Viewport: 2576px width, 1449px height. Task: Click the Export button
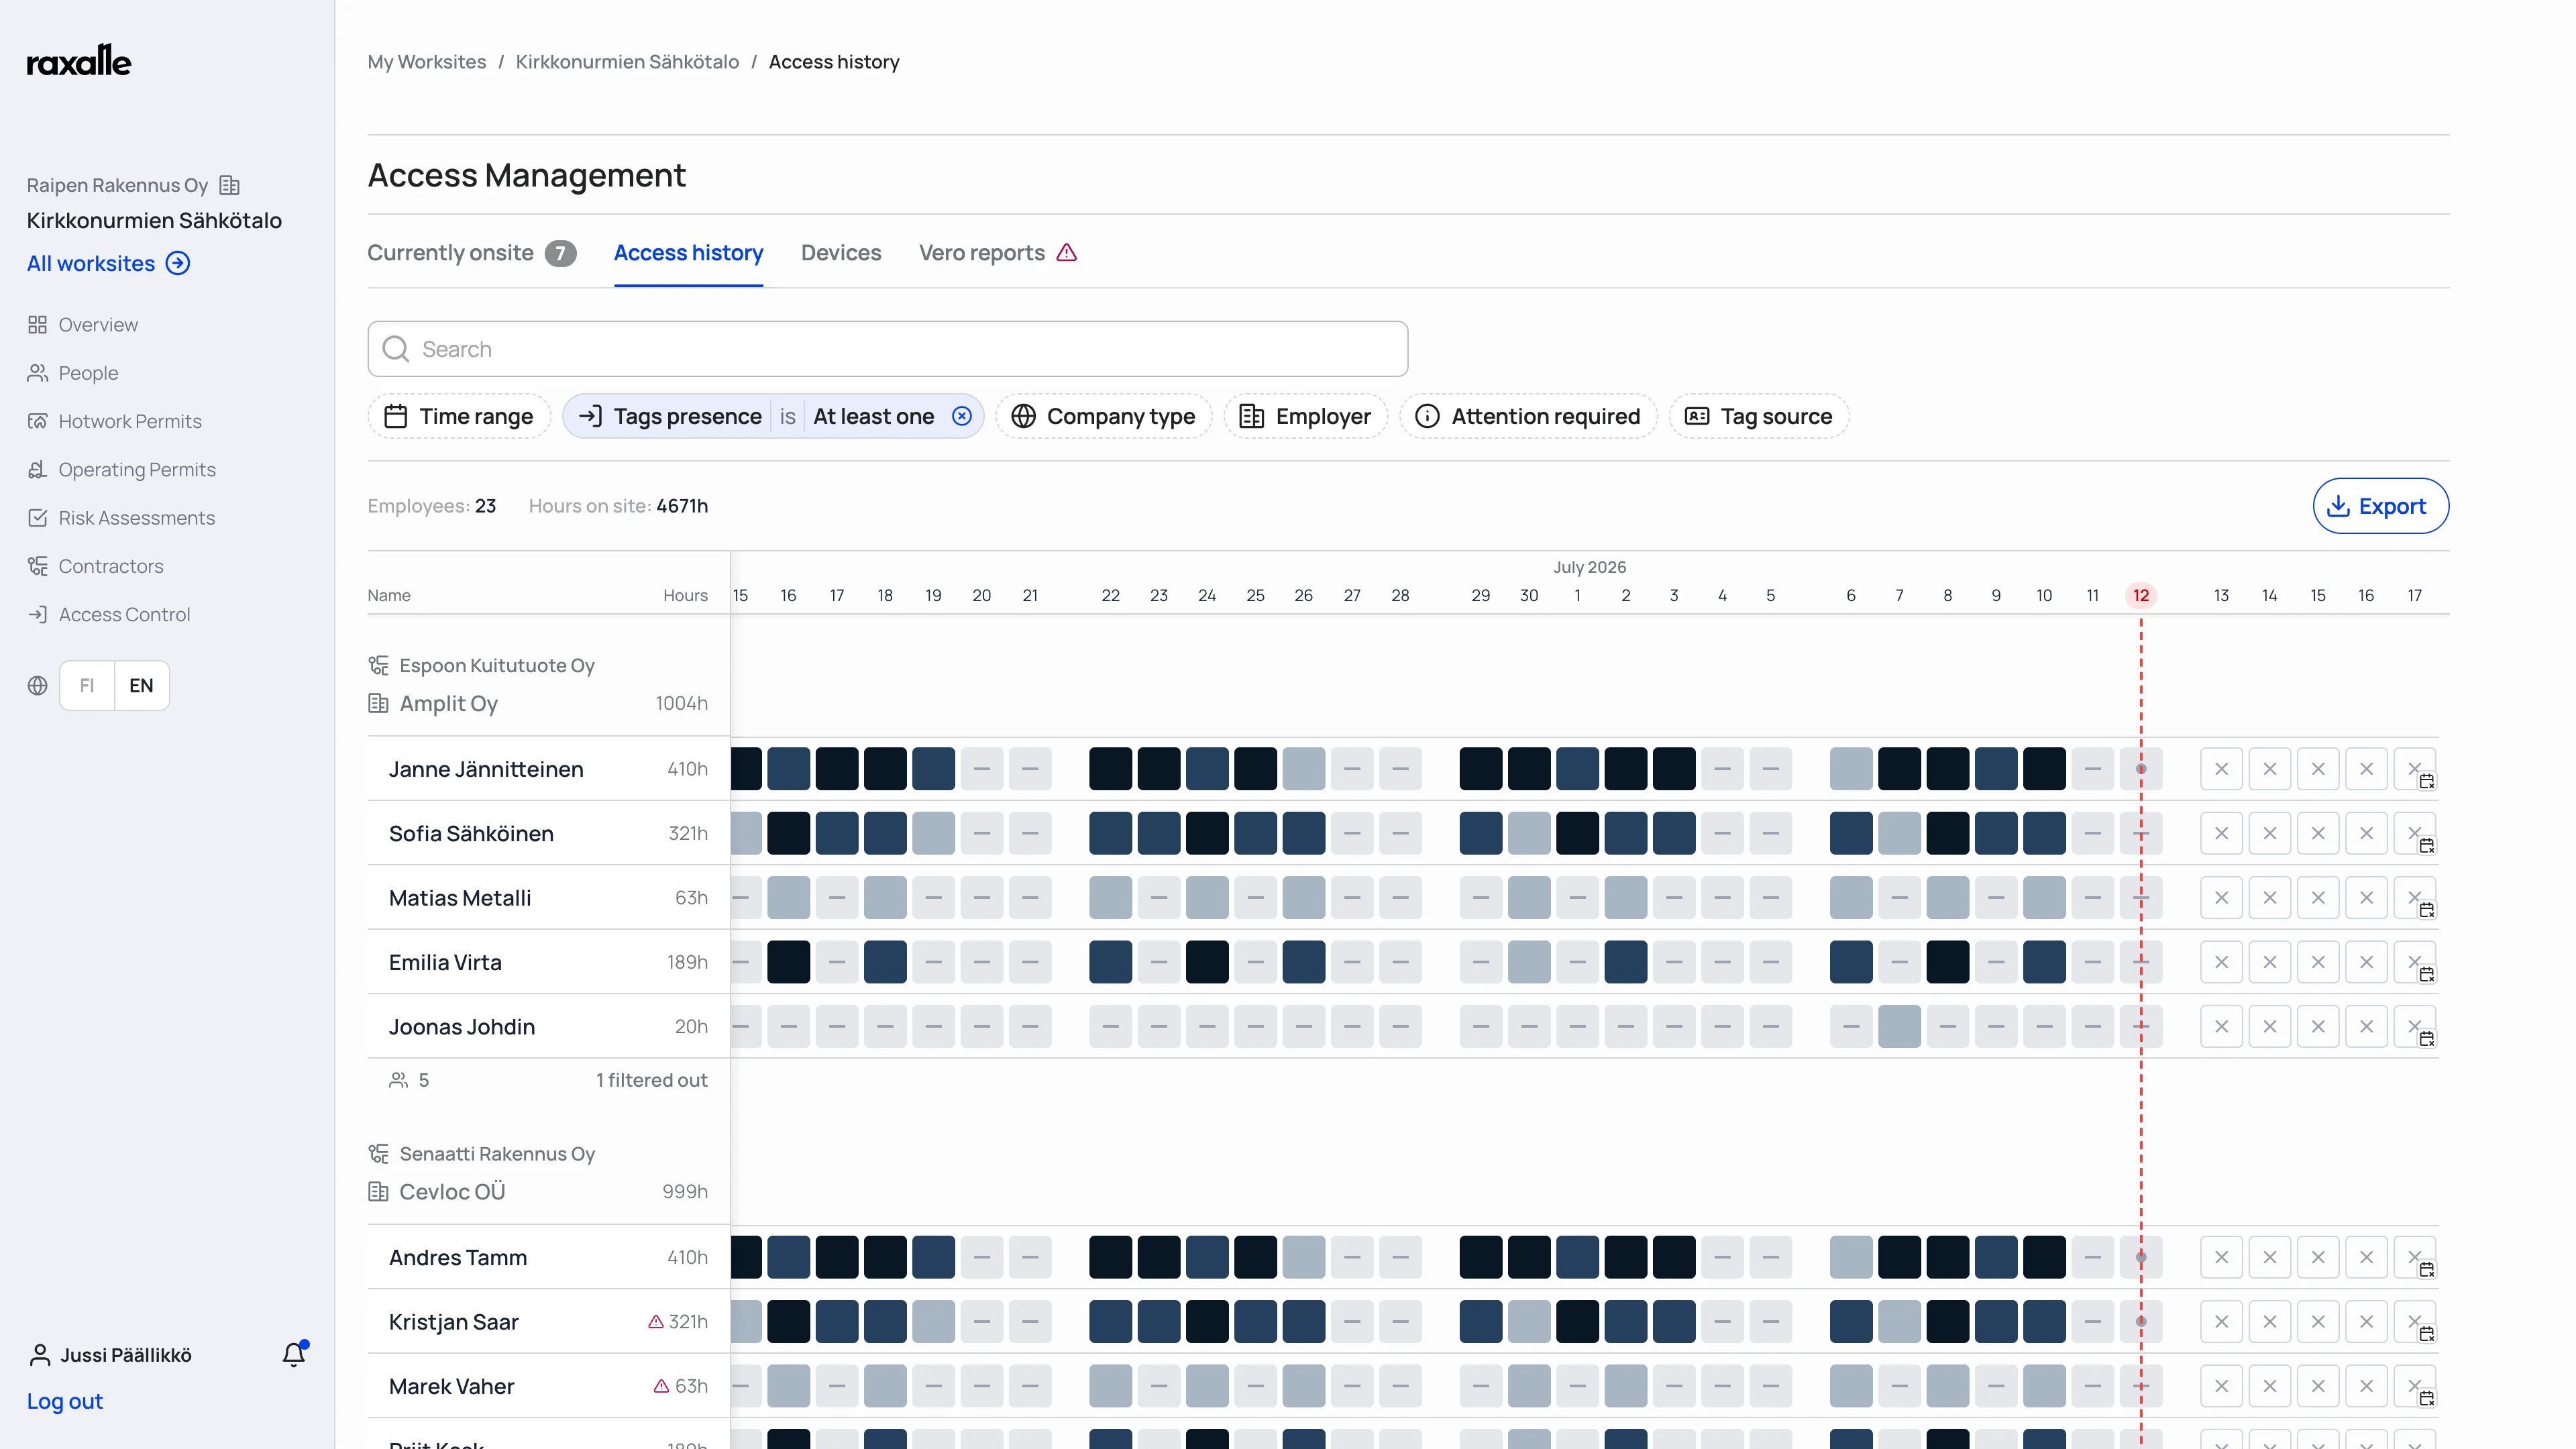click(x=2380, y=506)
